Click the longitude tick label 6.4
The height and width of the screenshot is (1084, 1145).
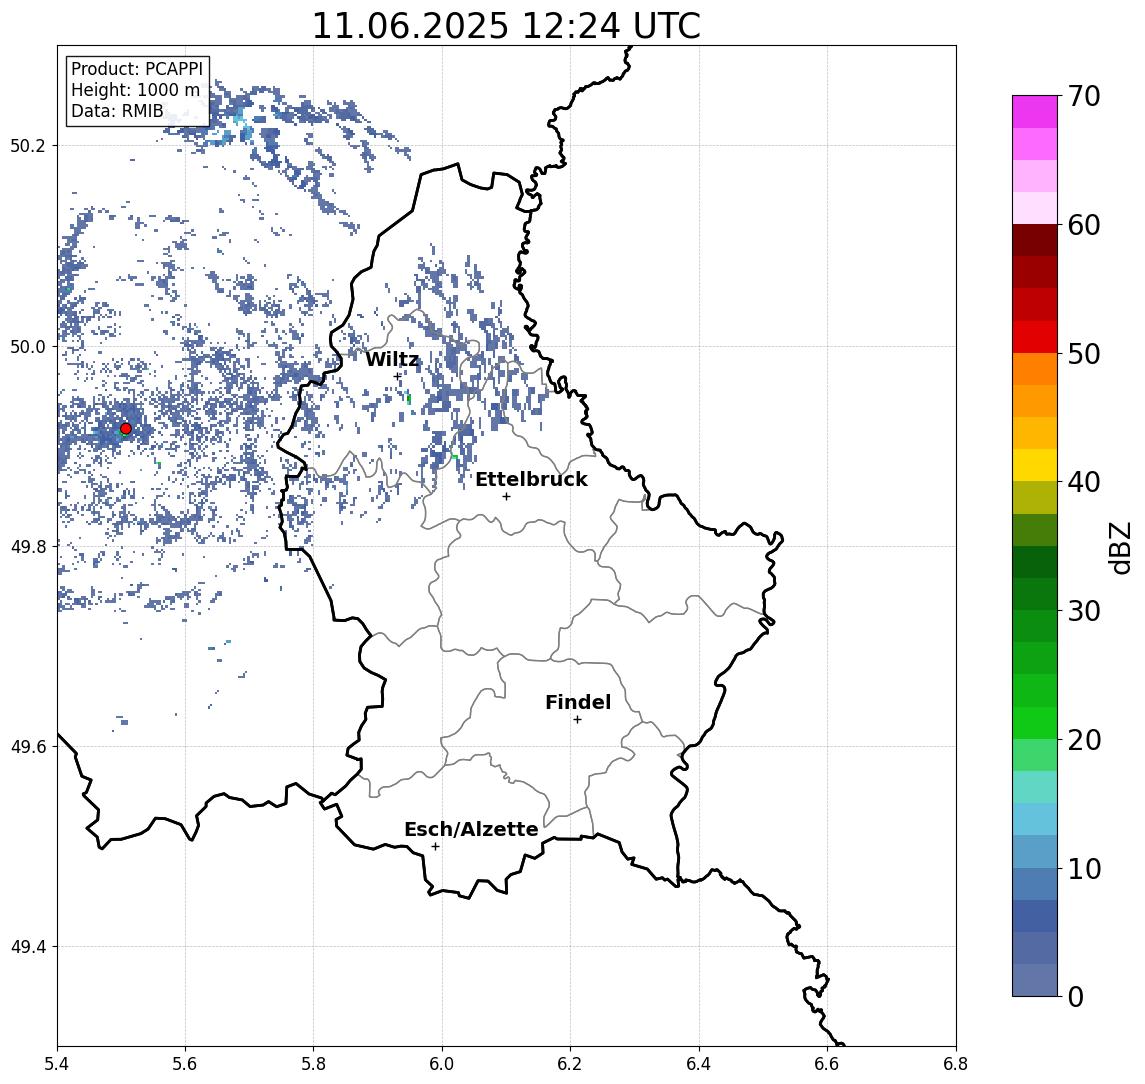(699, 1064)
